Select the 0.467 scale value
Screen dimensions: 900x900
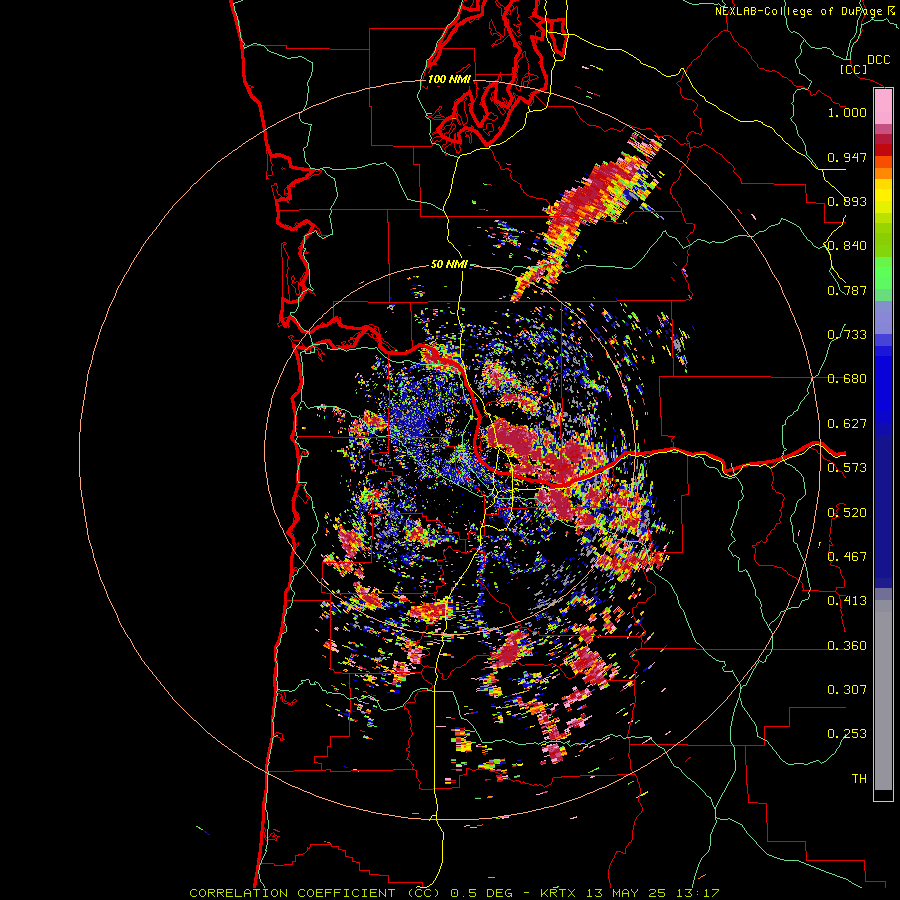click(x=847, y=557)
